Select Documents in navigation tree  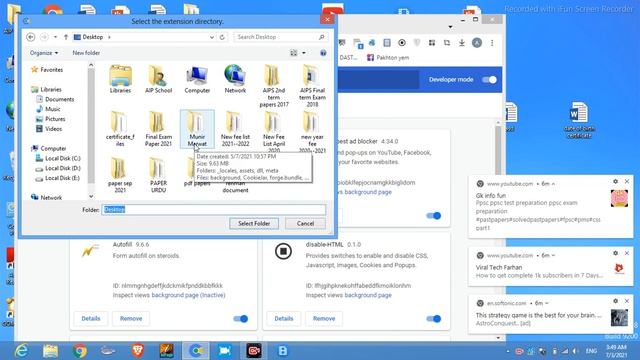[x=55, y=99]
